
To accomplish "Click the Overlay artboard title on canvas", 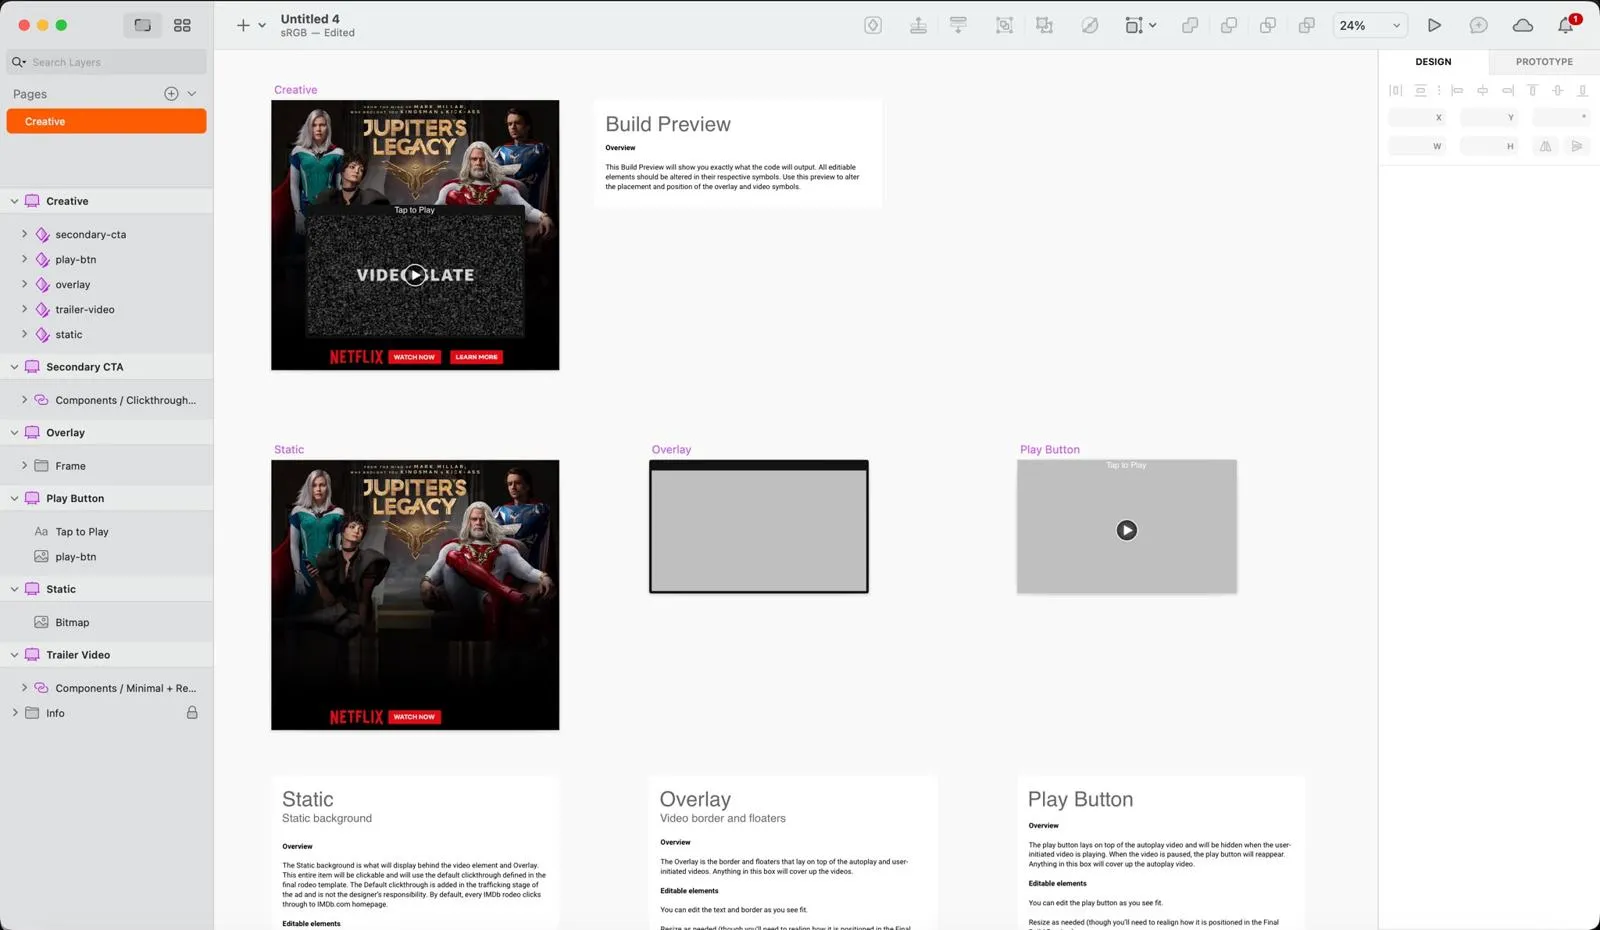I will 671,449.
